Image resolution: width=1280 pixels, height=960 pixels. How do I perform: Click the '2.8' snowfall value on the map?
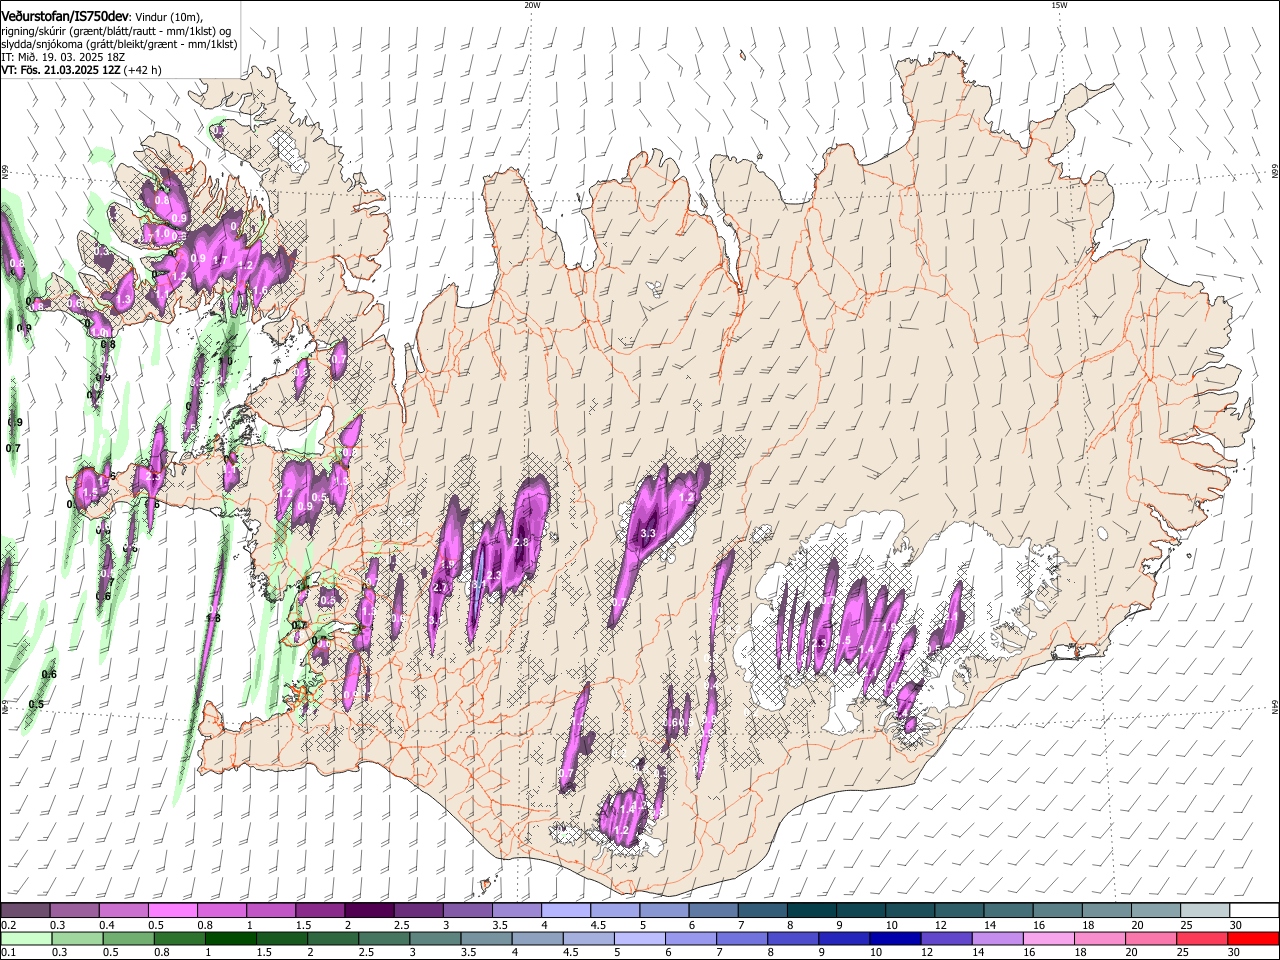tap(521, 542)
